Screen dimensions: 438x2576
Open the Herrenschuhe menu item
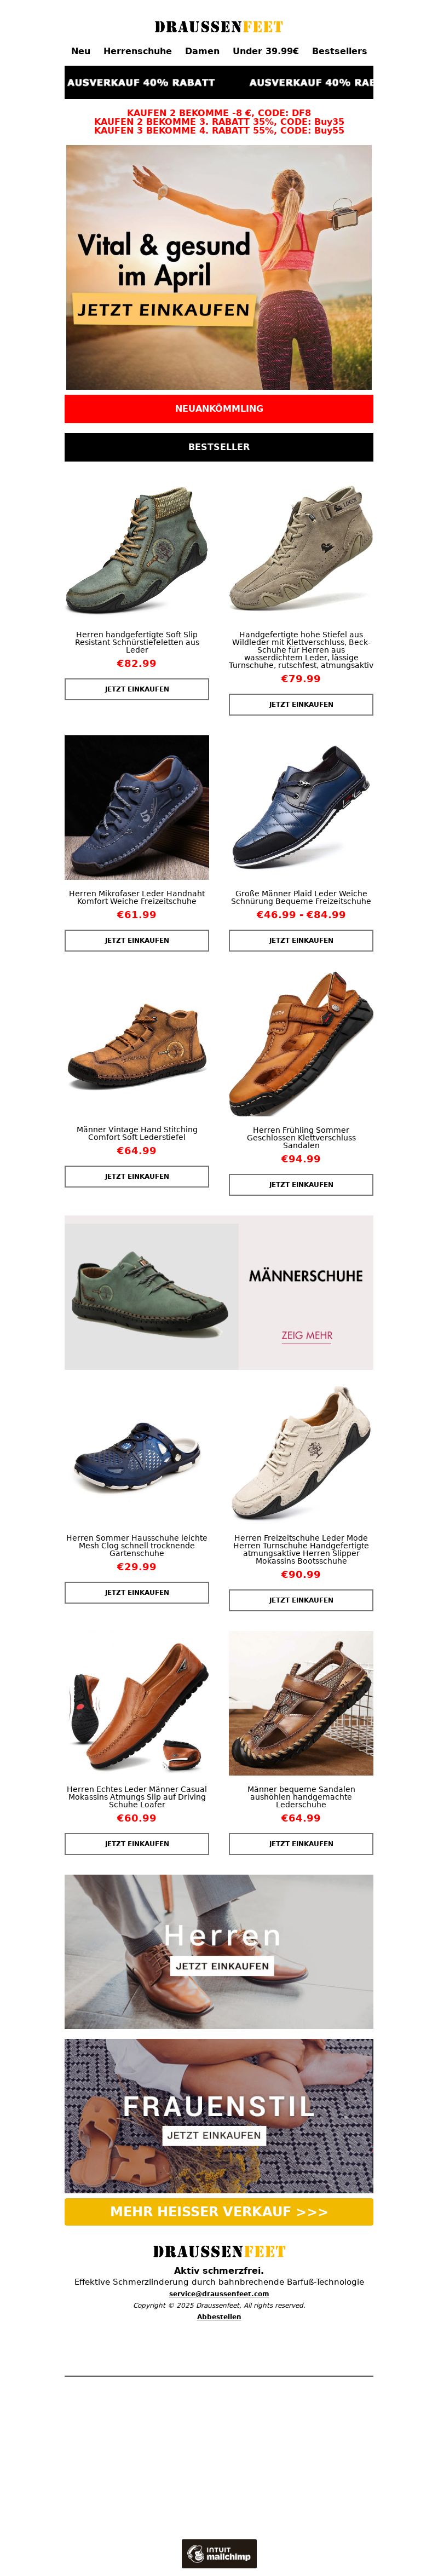pos(137,51)
